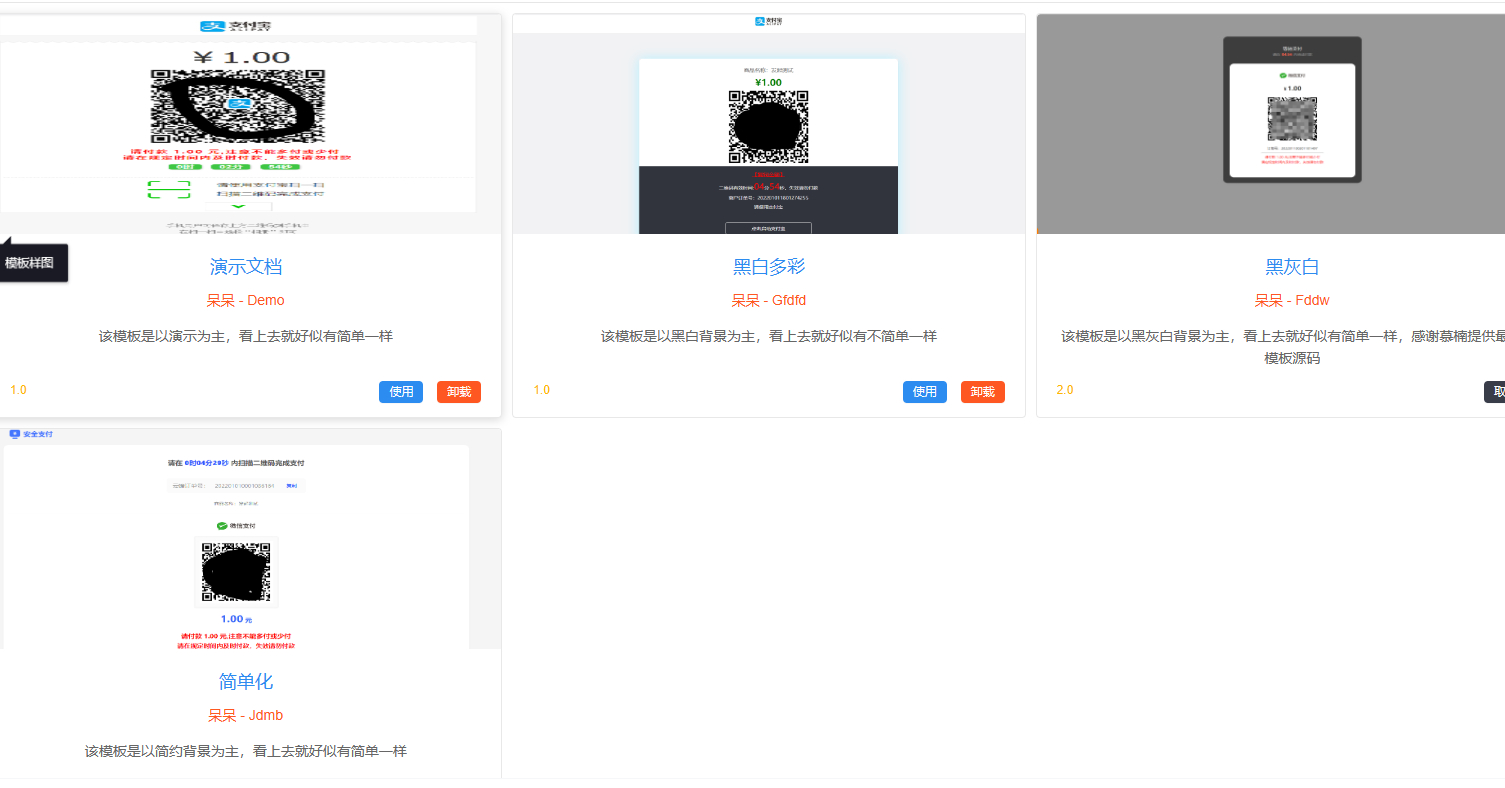Click version 1.0 on 演示文档 card
The height and width of the screenshot is (788, 1505).
[18, 390]
